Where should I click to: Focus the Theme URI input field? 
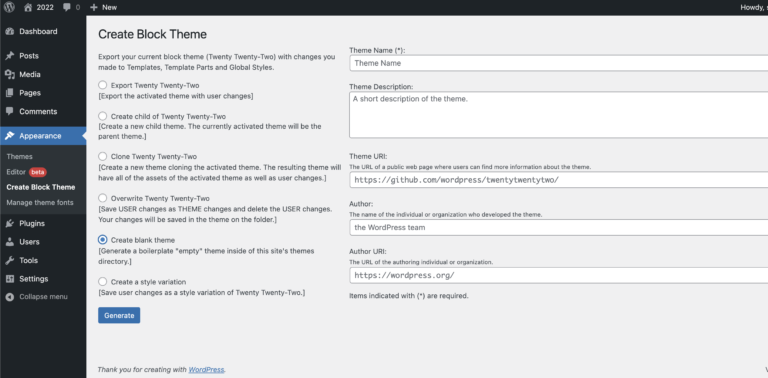[x=558, y=180]
